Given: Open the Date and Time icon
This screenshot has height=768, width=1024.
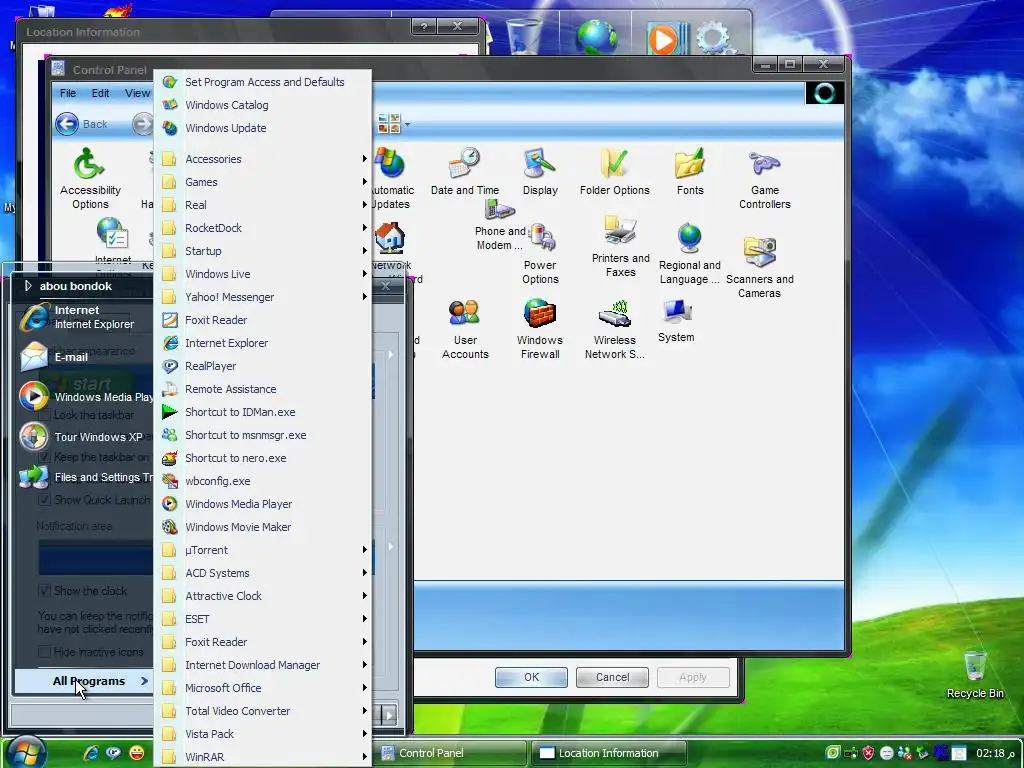Looking at the screenshot, I should coord(464,171).
